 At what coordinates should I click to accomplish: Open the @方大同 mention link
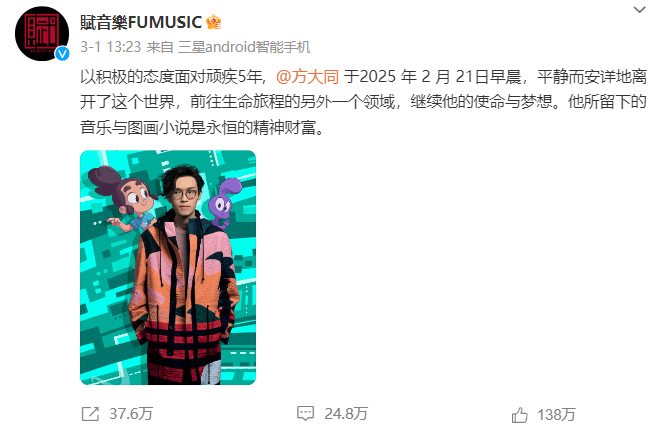pos(308,77)
